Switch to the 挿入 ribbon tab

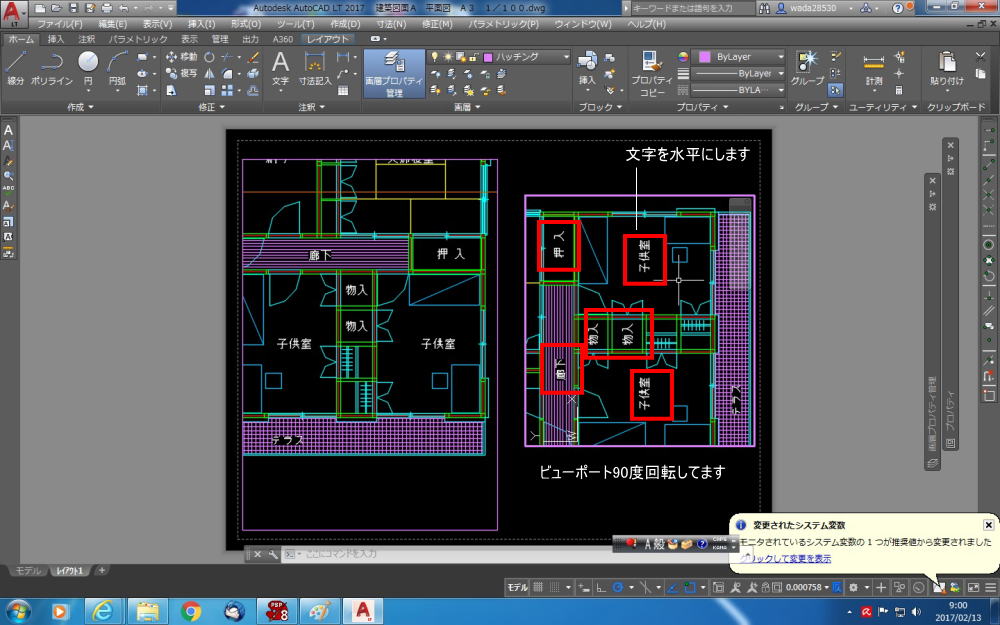56,39
